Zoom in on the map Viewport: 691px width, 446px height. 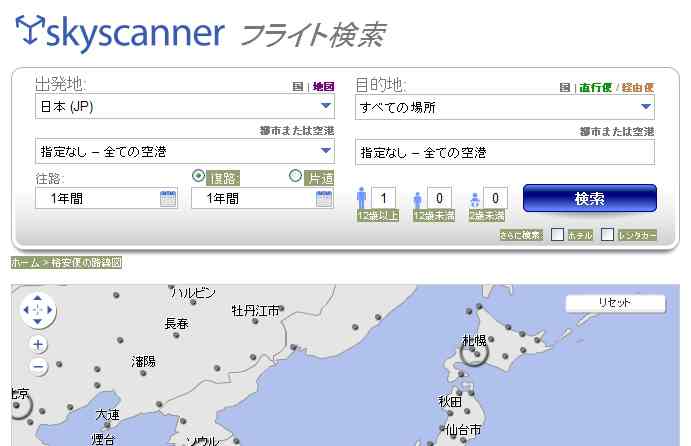(x=38, y=344)
